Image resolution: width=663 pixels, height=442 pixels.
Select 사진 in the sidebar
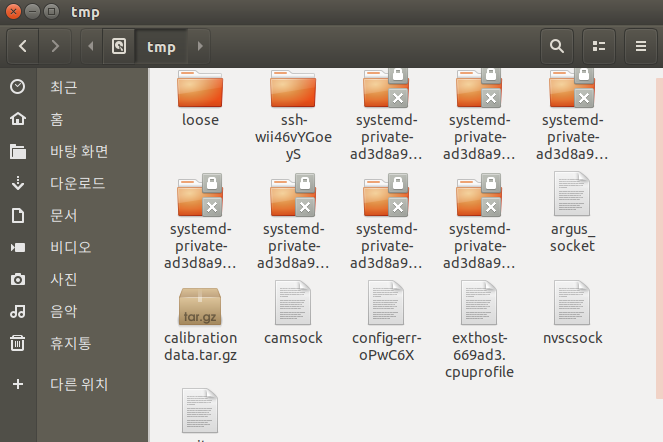point(63,279)
